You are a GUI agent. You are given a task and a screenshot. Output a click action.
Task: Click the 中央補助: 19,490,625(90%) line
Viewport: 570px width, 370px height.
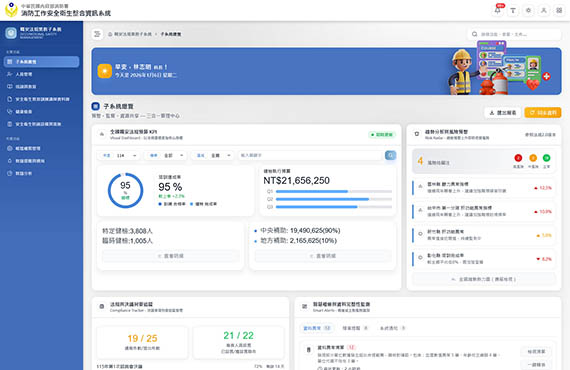coord(300,230)
